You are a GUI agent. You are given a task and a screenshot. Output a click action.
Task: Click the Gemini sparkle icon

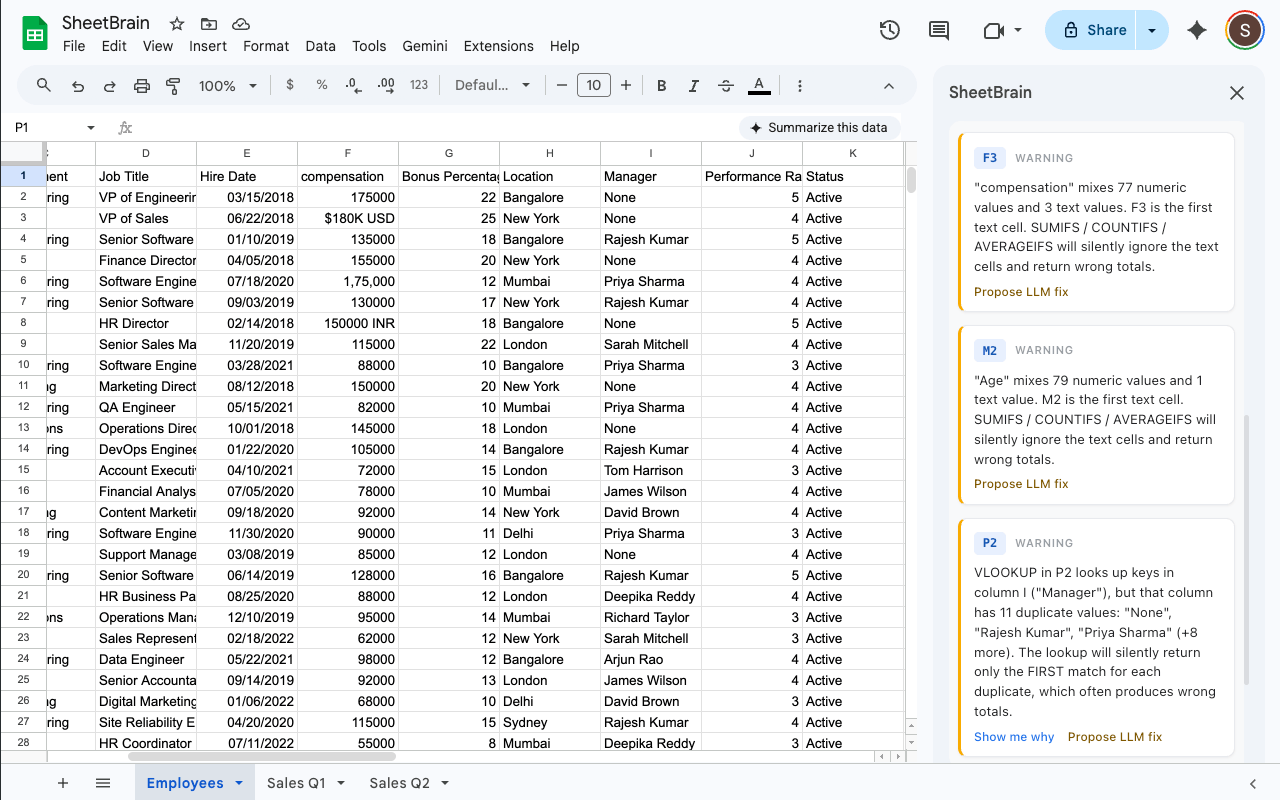coord(1196,30)
